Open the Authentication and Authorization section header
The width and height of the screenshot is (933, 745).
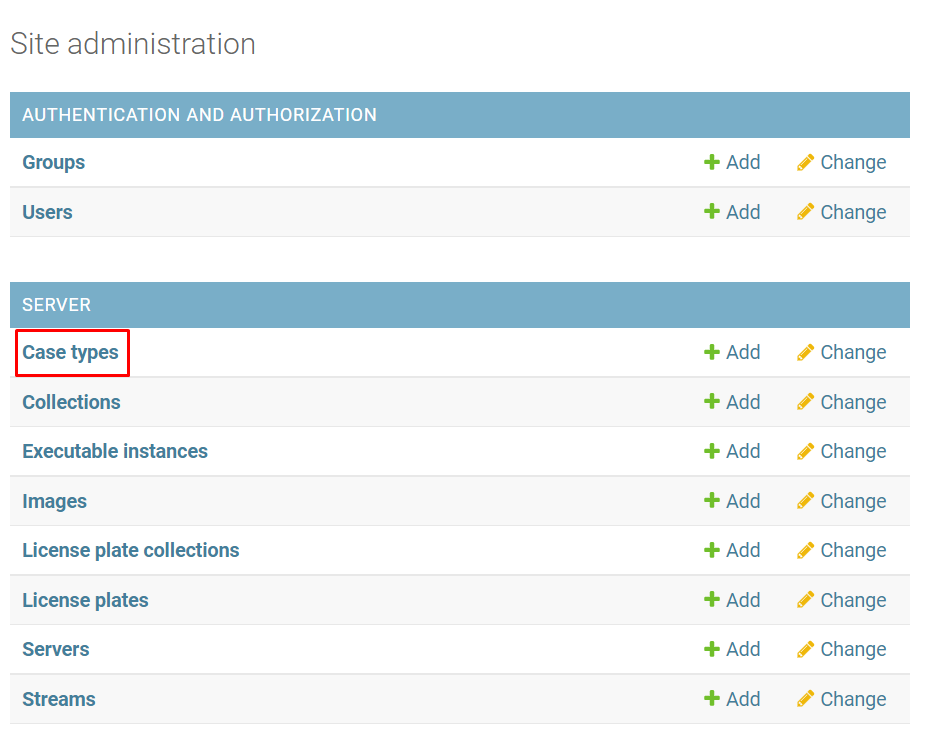pyautogui.click(x=199, y=115)
